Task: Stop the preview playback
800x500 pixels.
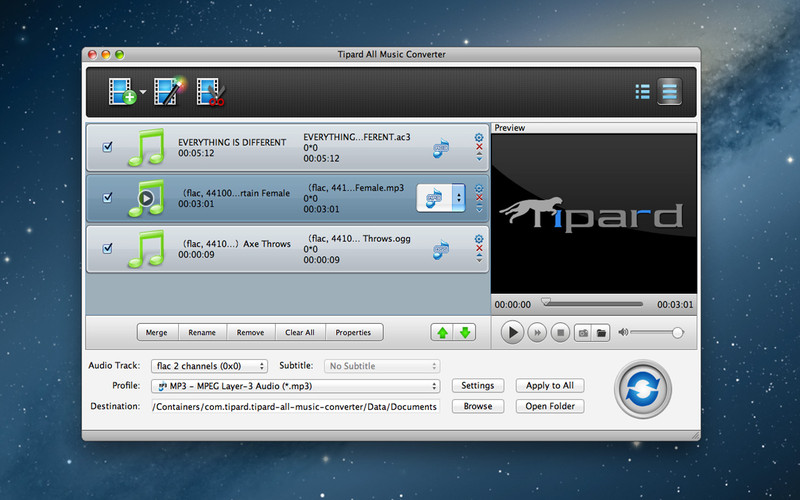Action: coord(560,333)
